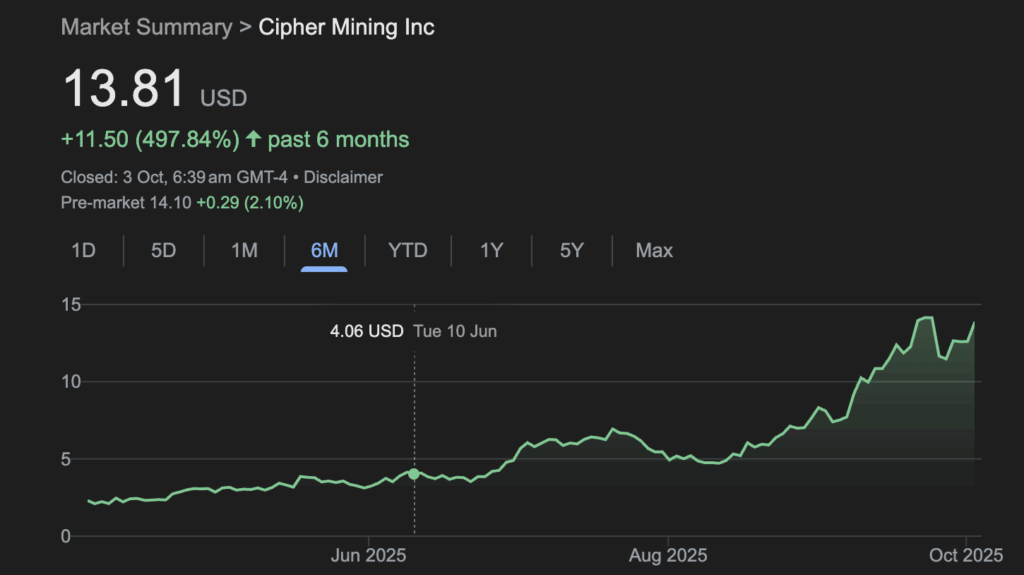Switch to the 1Y time range
This screenshot has height=575, width=1024.
491,250
